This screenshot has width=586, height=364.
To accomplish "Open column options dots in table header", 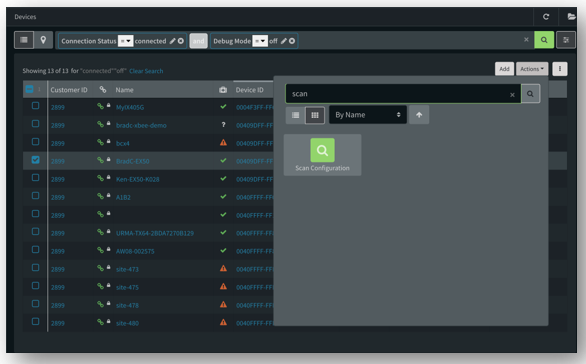I will tap(40, 89).
